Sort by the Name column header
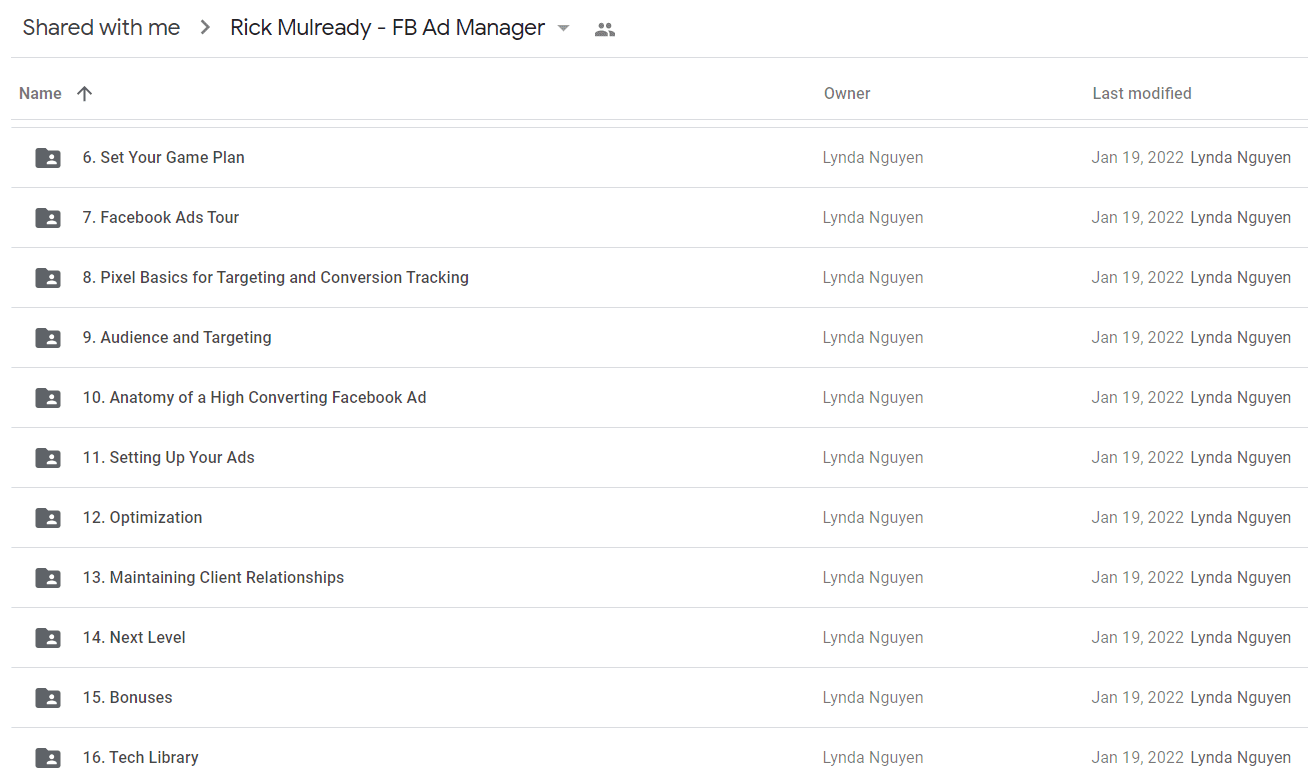This screenshot has width=1308, height=780. point(40,93)
